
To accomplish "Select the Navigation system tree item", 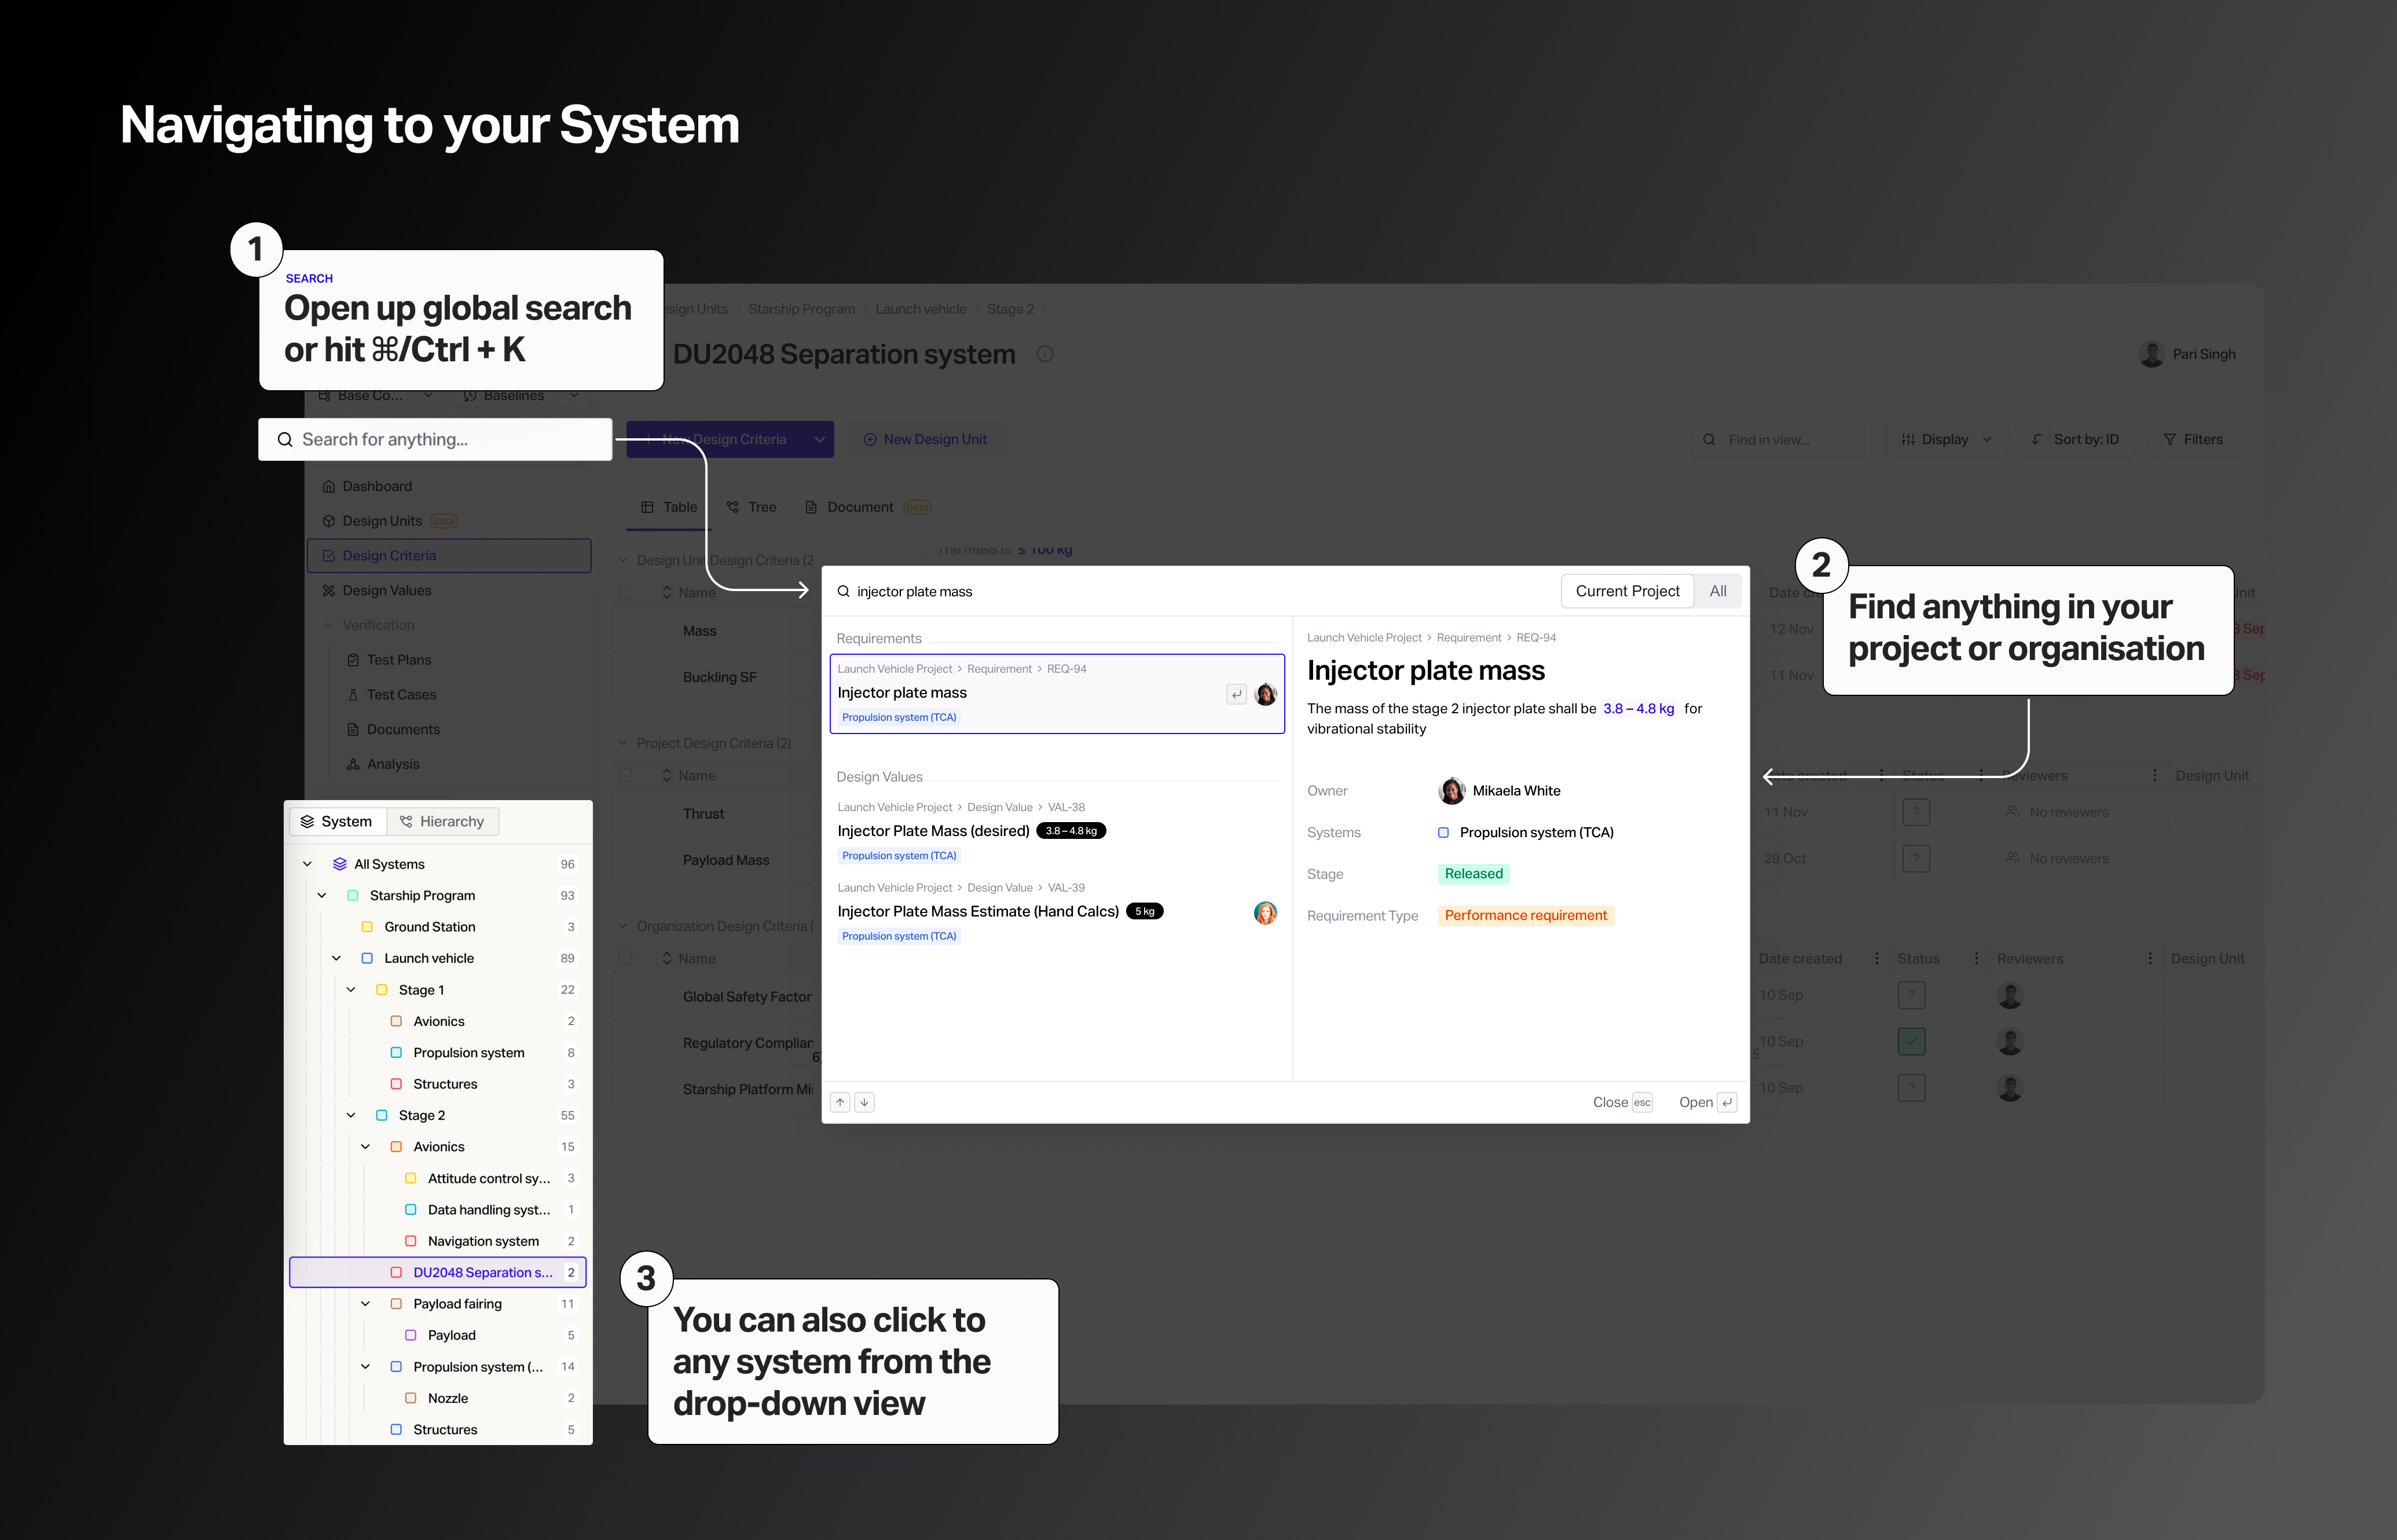I will click(x=438, y=1241).
